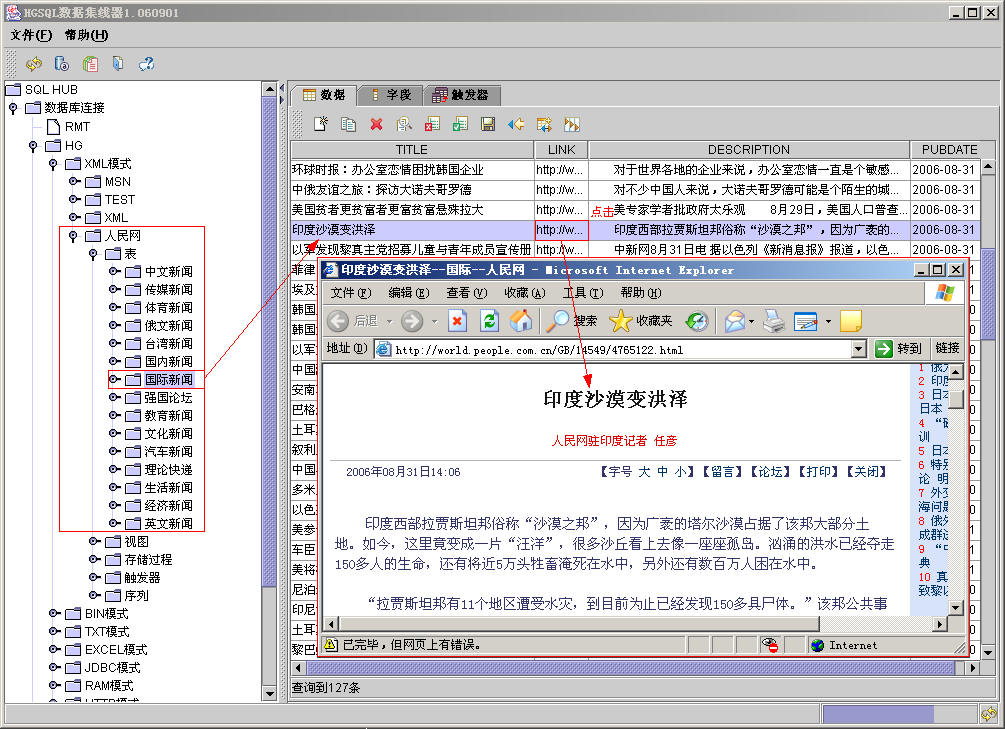Image resolution: width=1005 pixels, height=729 pixels.
Task: Click the Print icon in Internet Explorer toolbar
Action: [774, 321]
